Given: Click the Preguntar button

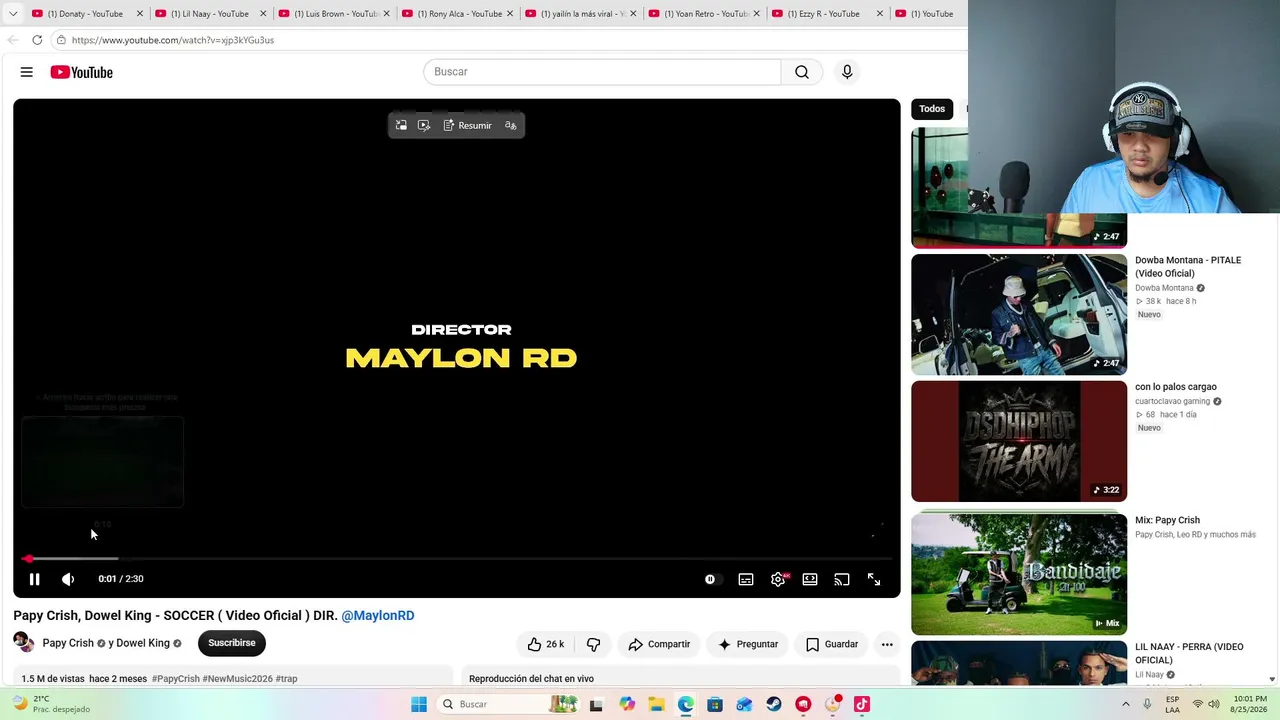Looking at the screenshot, I should (747, 644).
